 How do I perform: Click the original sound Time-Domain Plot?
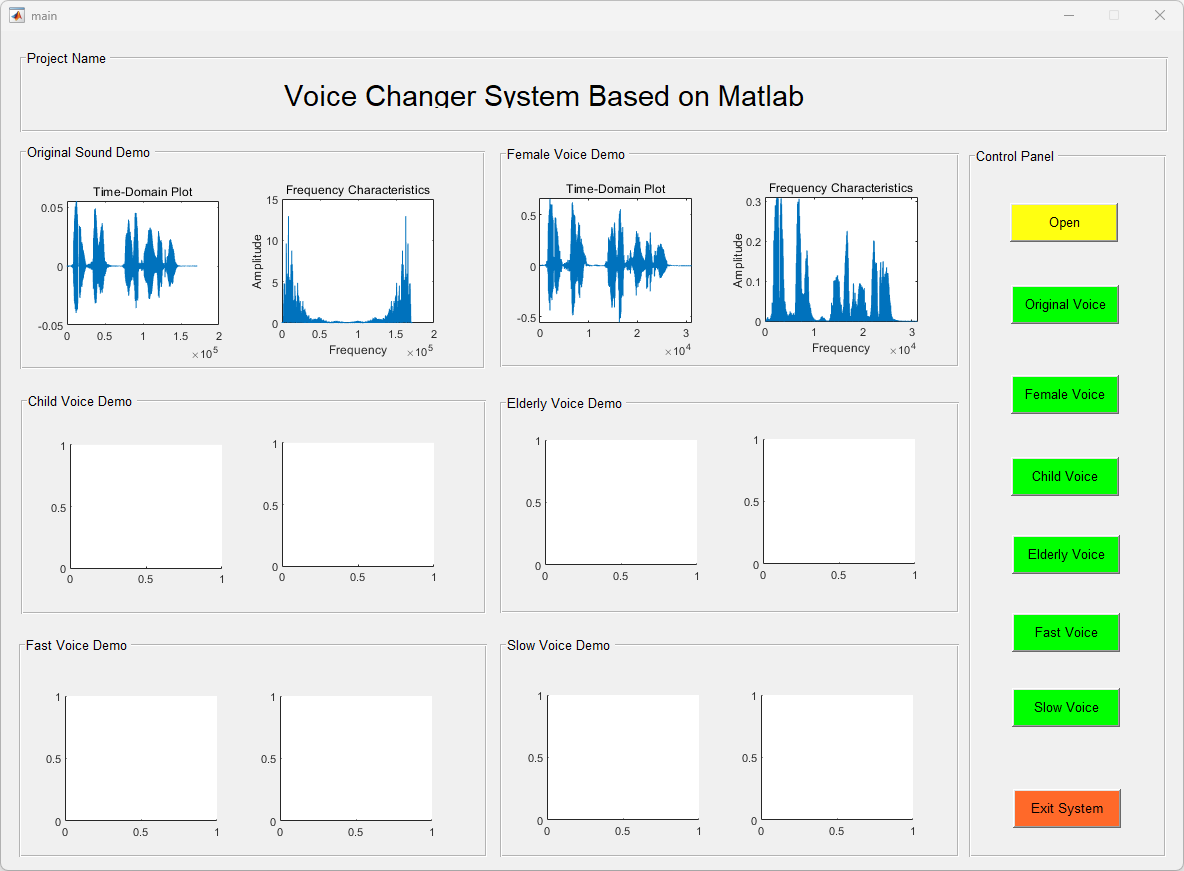pyautogui.click(x=143, y=263)
